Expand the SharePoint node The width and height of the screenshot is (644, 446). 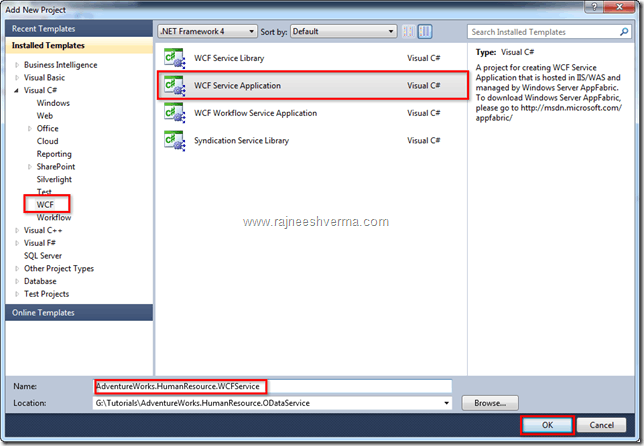[30, 167]
